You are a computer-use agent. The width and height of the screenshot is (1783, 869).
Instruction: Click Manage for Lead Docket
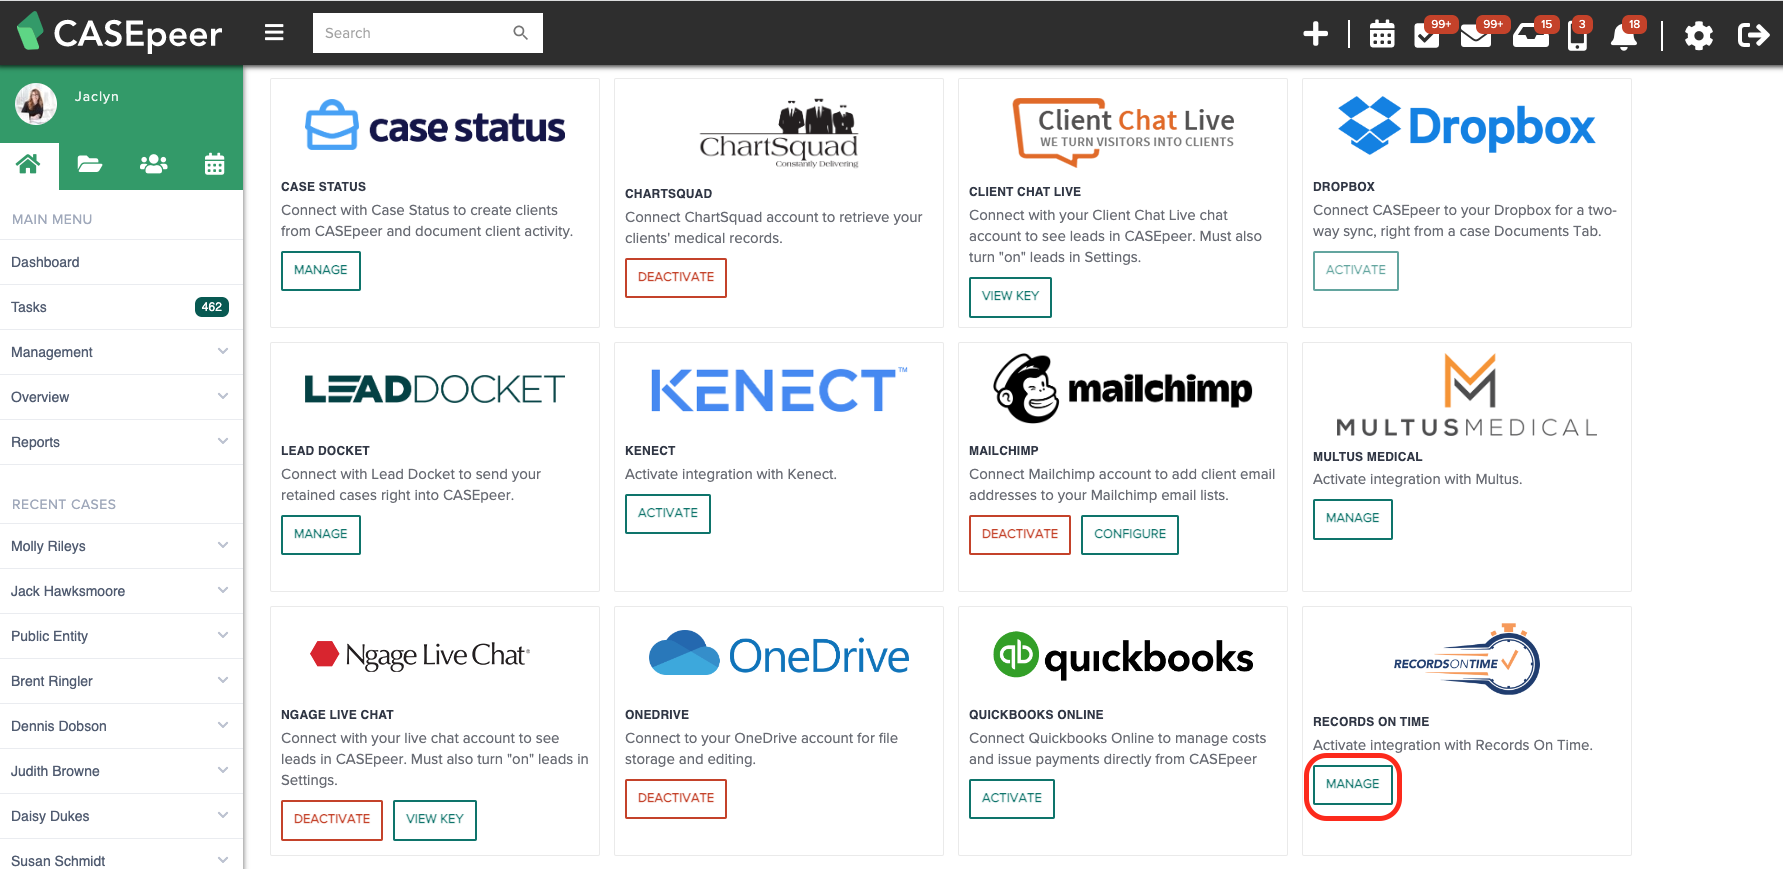(321, 534)
